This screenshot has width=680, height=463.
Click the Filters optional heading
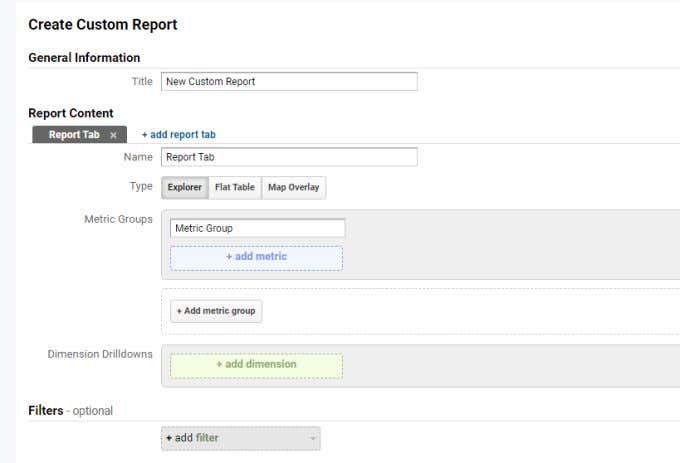click(x=70, y=411)
